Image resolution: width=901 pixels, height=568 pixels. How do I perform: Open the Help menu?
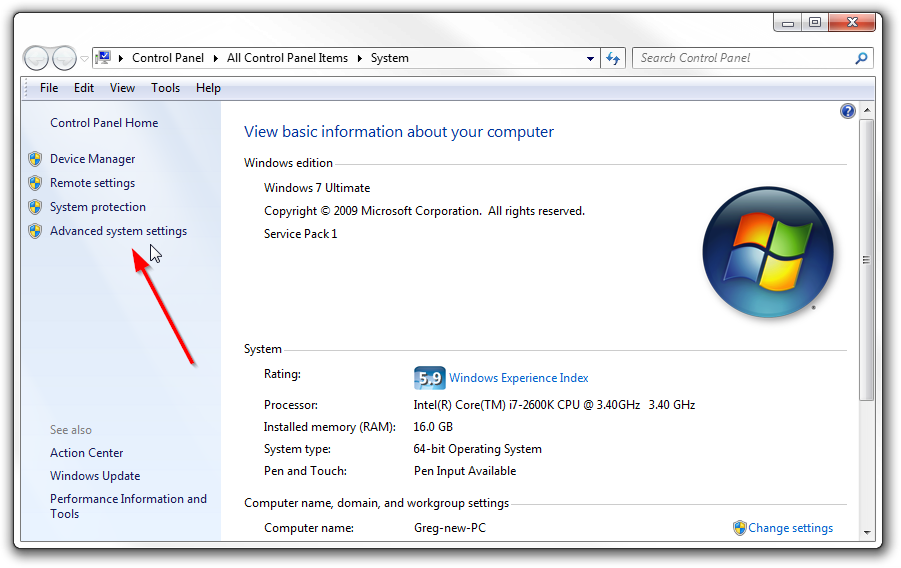pyautogui.click(x=208, y=88)
